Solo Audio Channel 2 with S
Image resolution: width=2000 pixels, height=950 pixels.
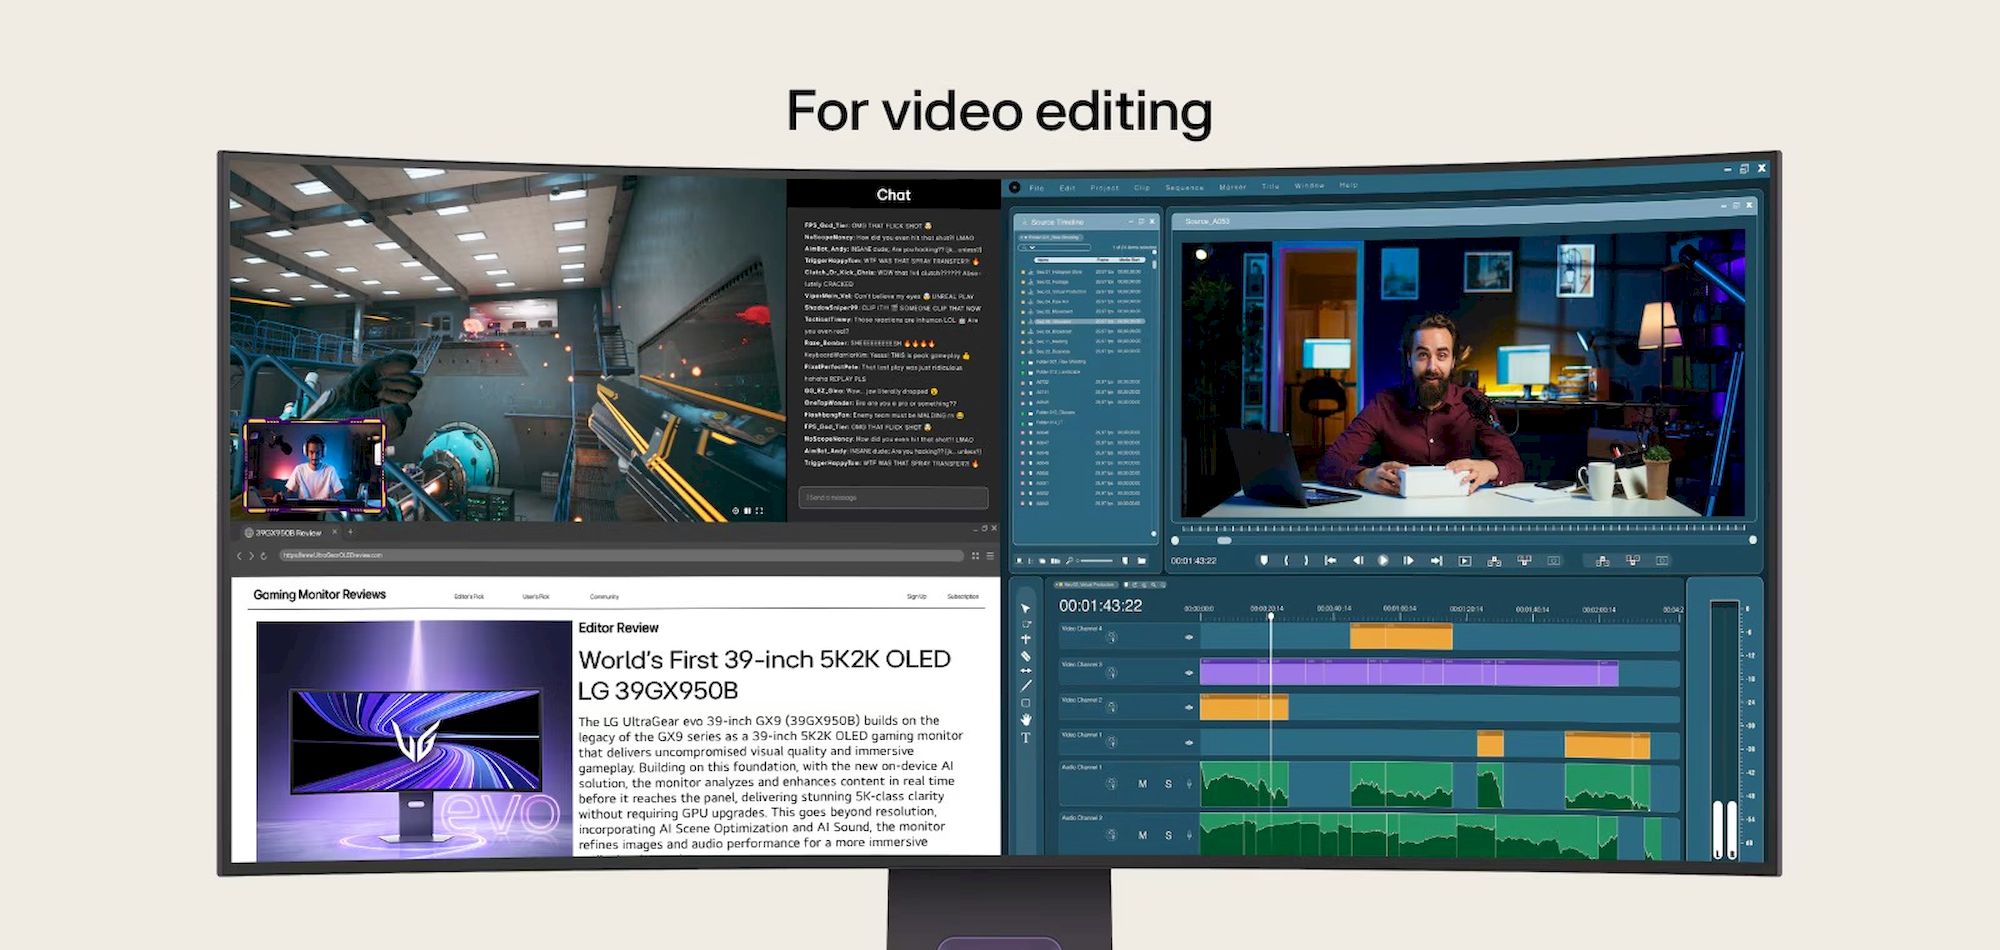[x=1168, y=835]
